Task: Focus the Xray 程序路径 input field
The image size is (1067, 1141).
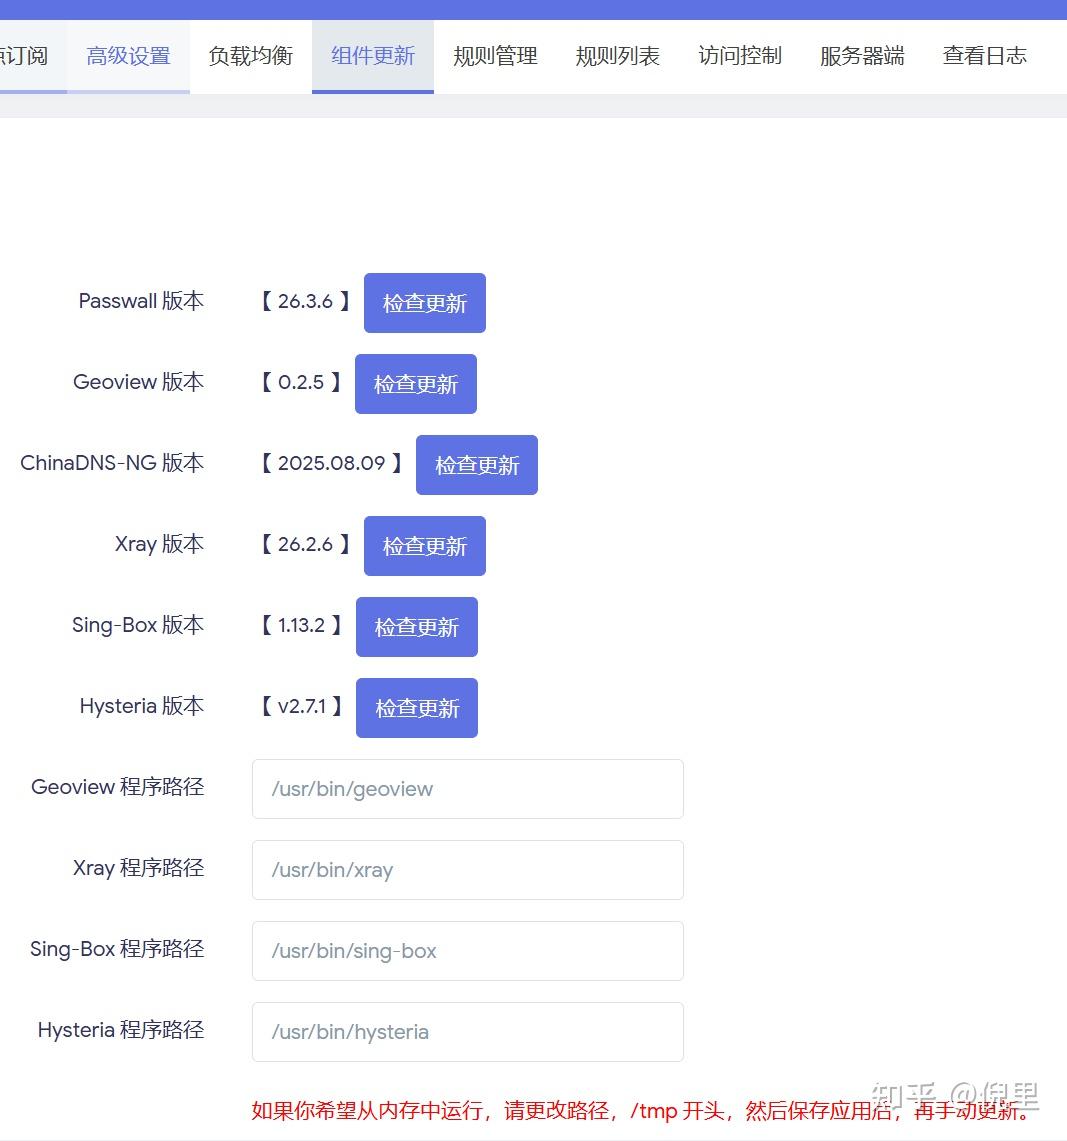Action: (x=467, y=870)
